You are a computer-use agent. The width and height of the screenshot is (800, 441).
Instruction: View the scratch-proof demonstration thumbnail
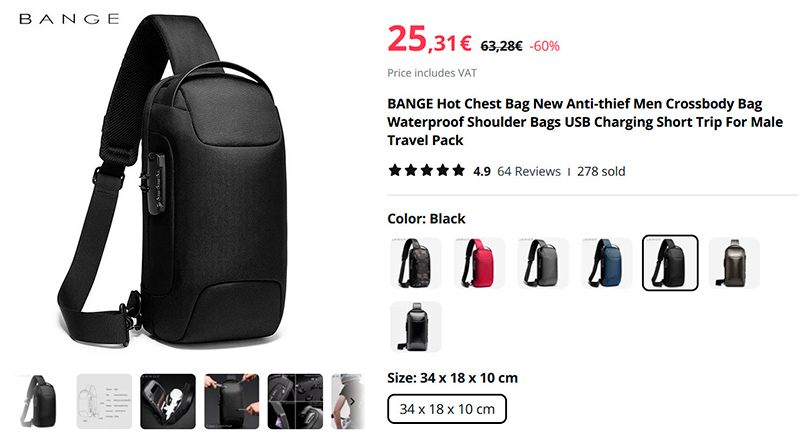click(232, 401)
